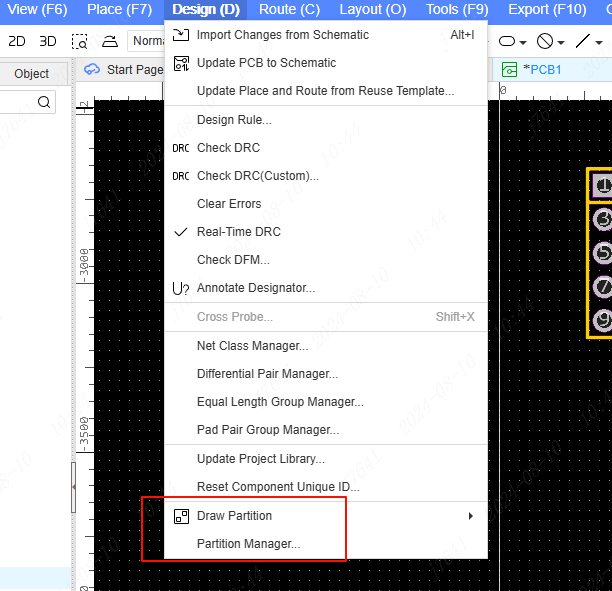Viewport: 612px width, 591px height.
Task: Click the Import Changes from Schematic icon
Action: coord(181,35)
